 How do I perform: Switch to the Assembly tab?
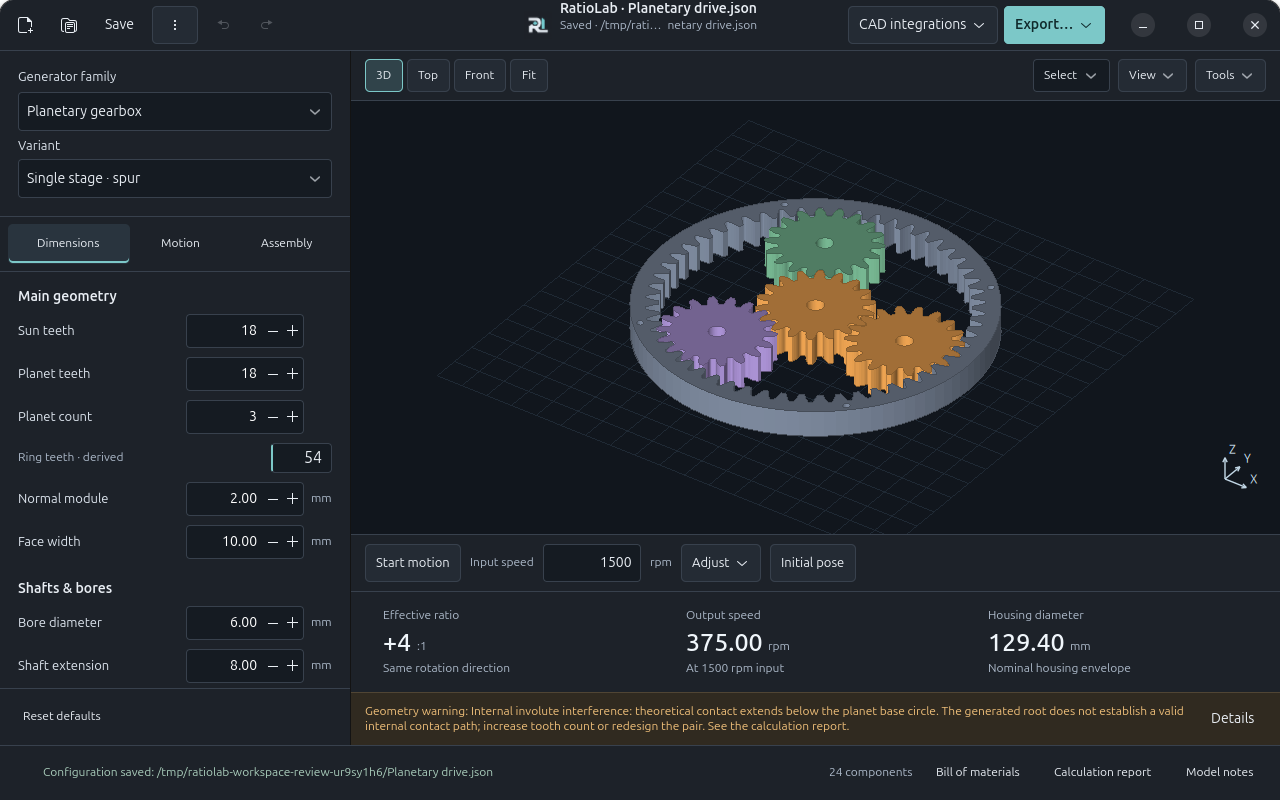coord(287,243)
